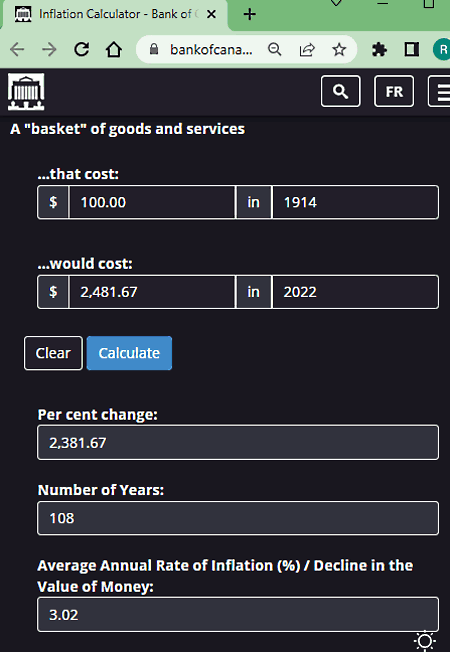Click the 100.00 cost amount field
450x652 pixels.
click(x=152, y=202)
